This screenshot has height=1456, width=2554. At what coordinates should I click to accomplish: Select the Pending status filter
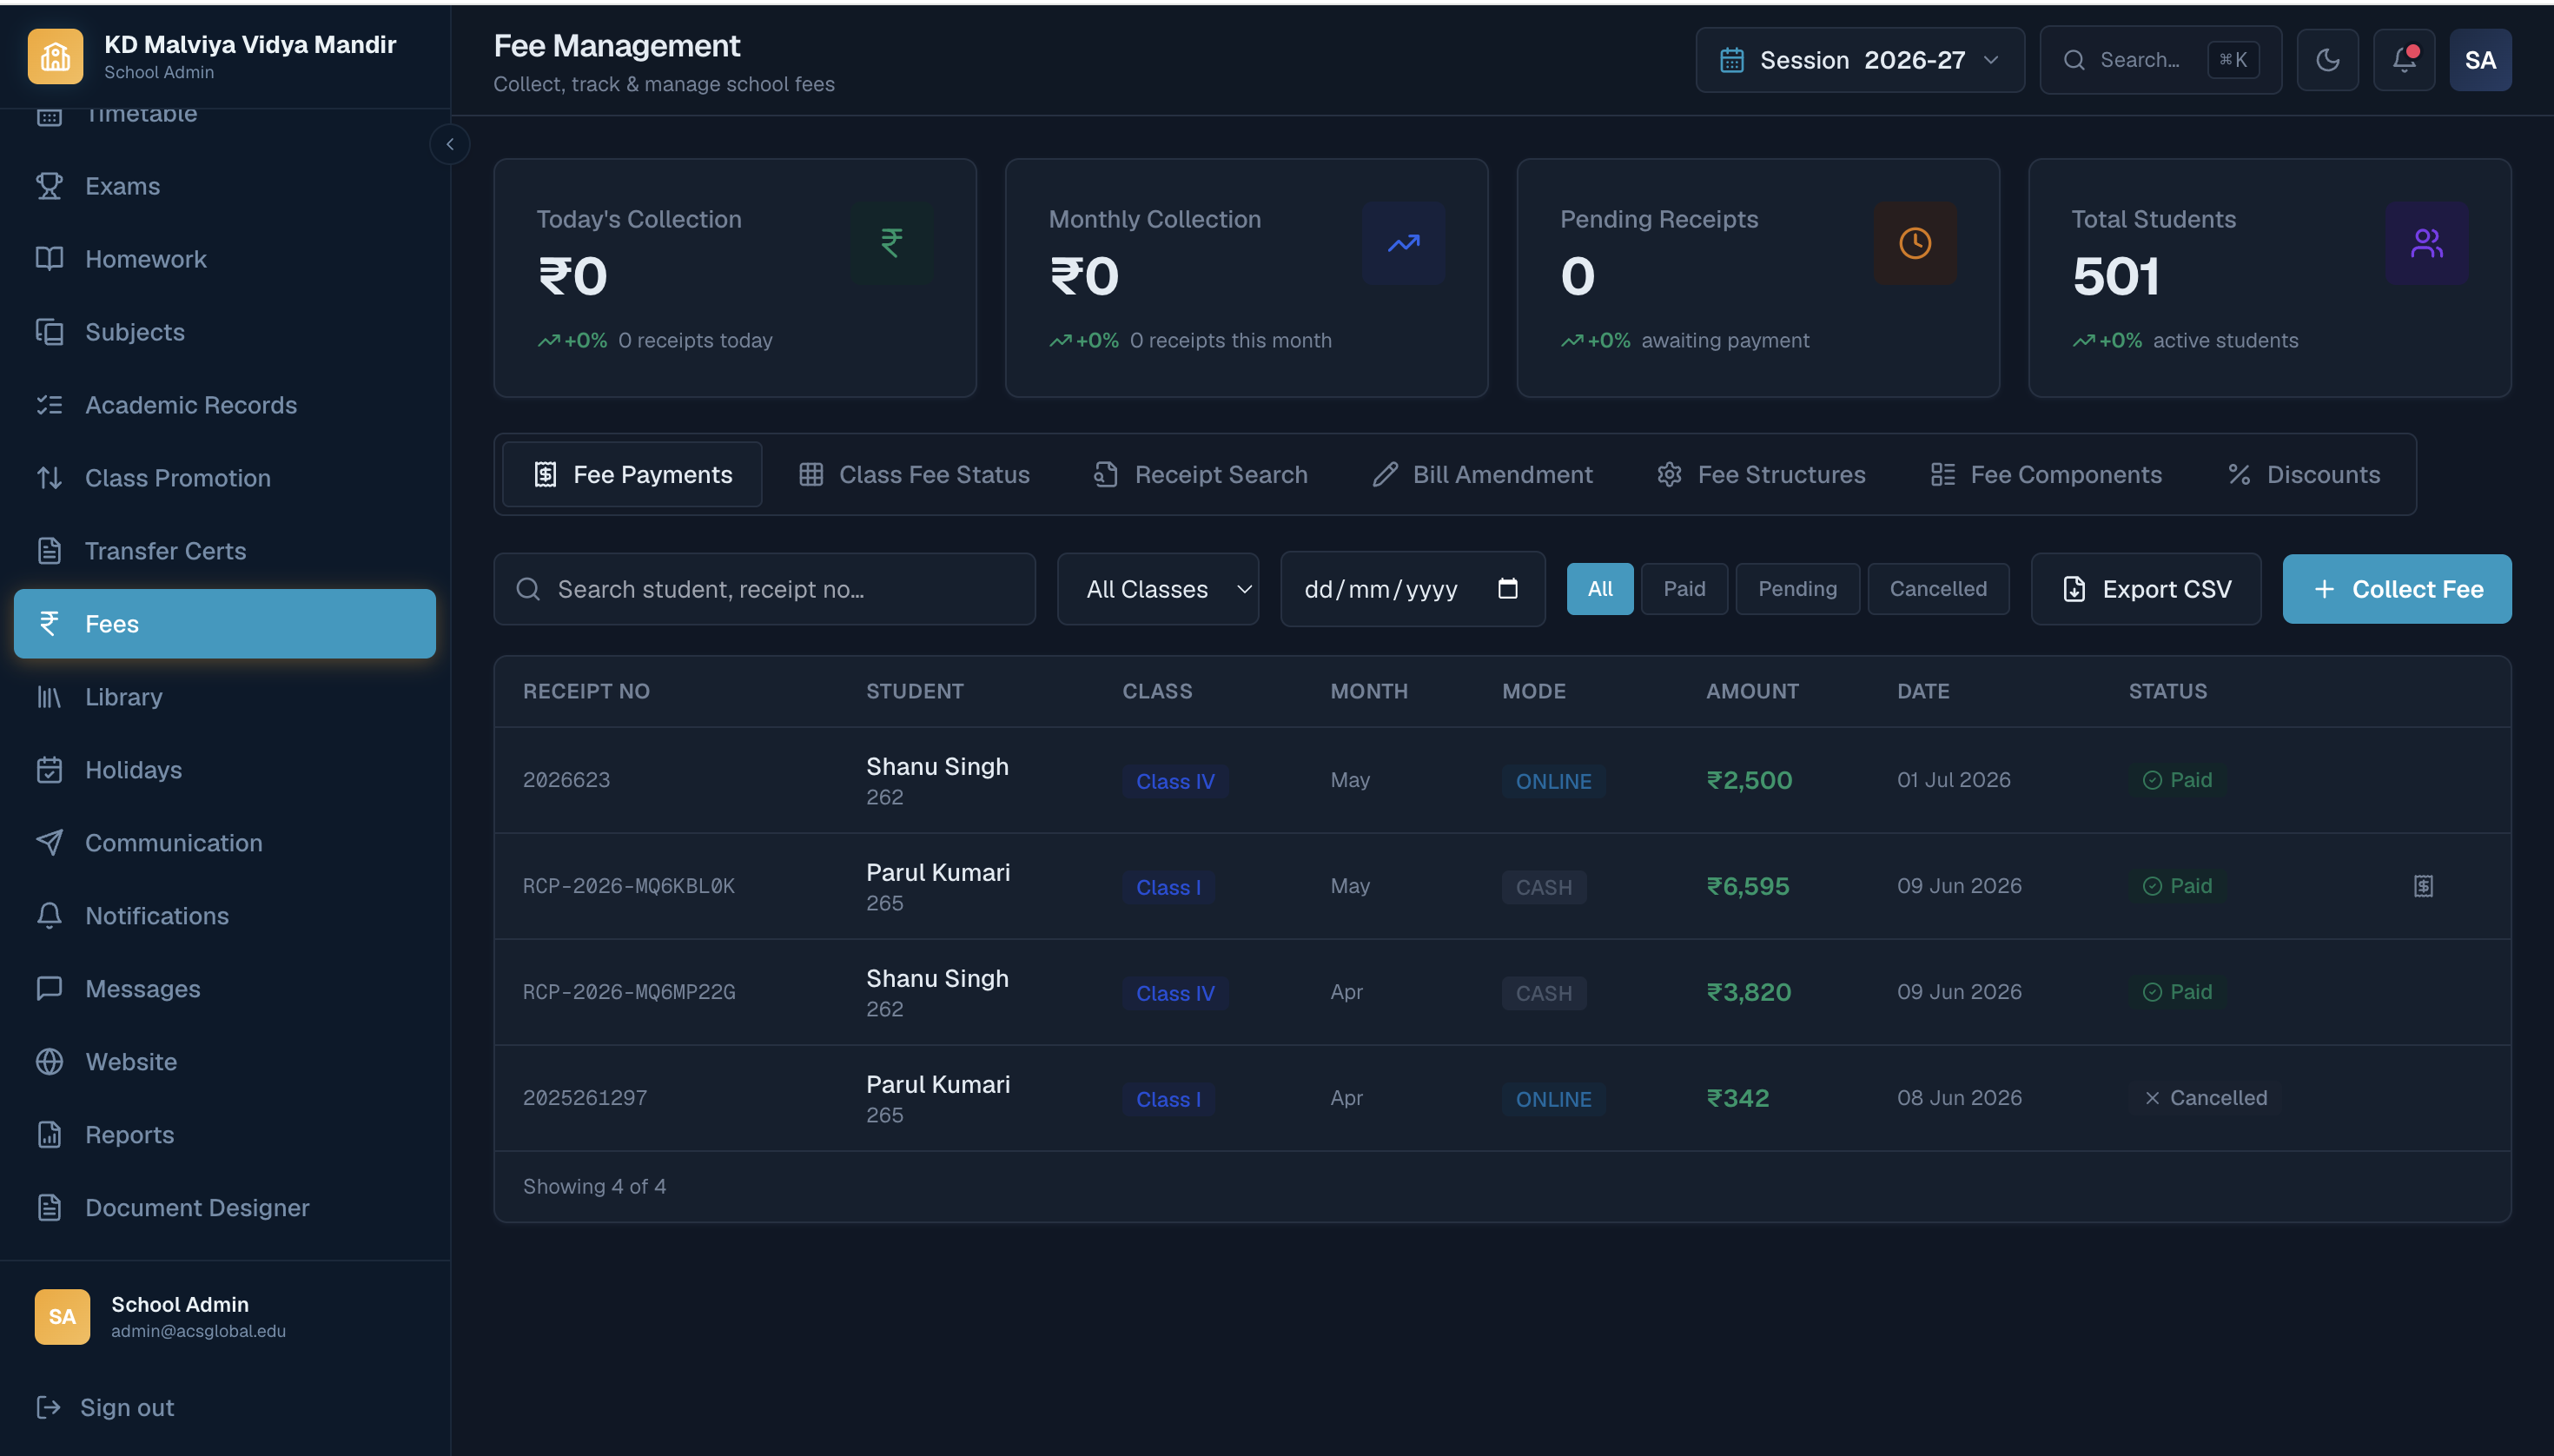click(1797, 589)
